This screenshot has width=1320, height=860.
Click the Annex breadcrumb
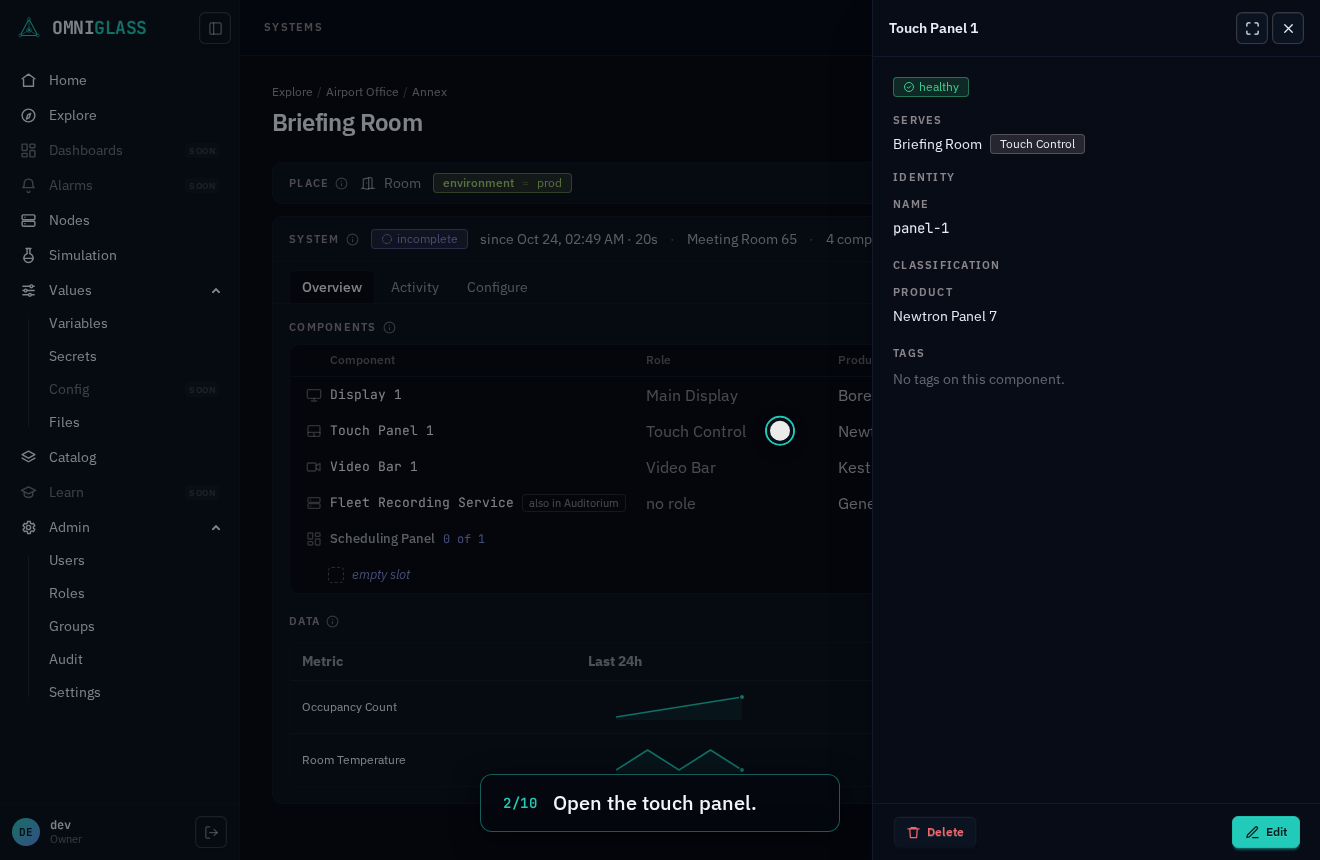[x=429, y=92]
